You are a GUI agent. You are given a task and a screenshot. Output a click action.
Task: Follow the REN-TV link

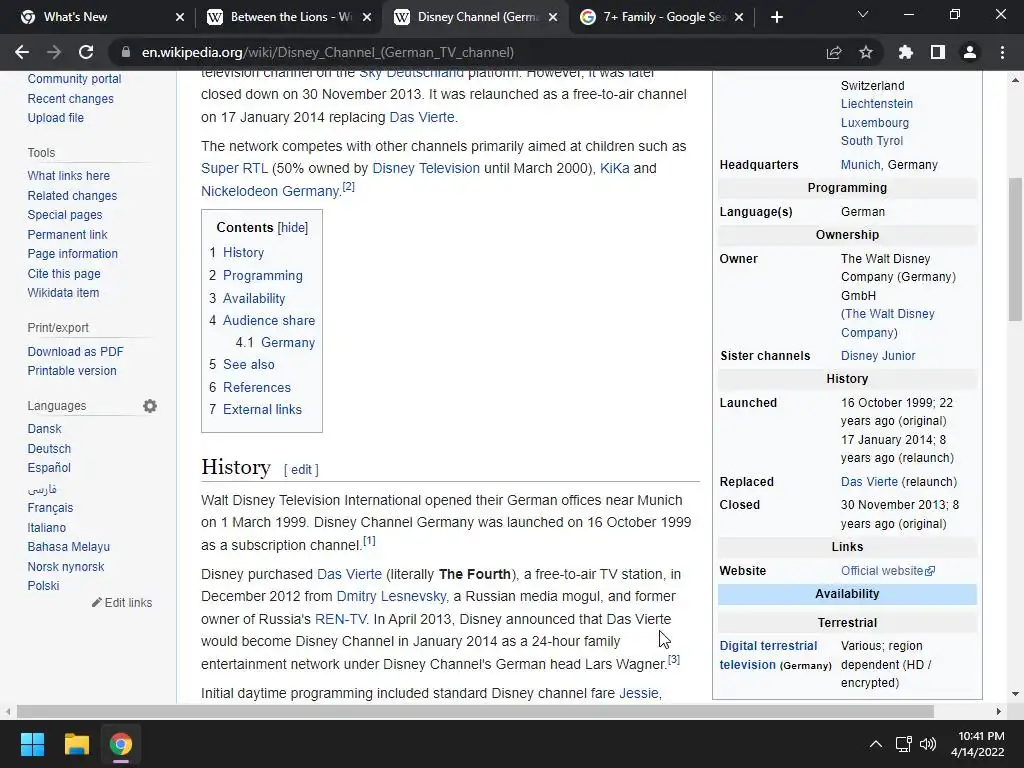[x=340, y=619]
